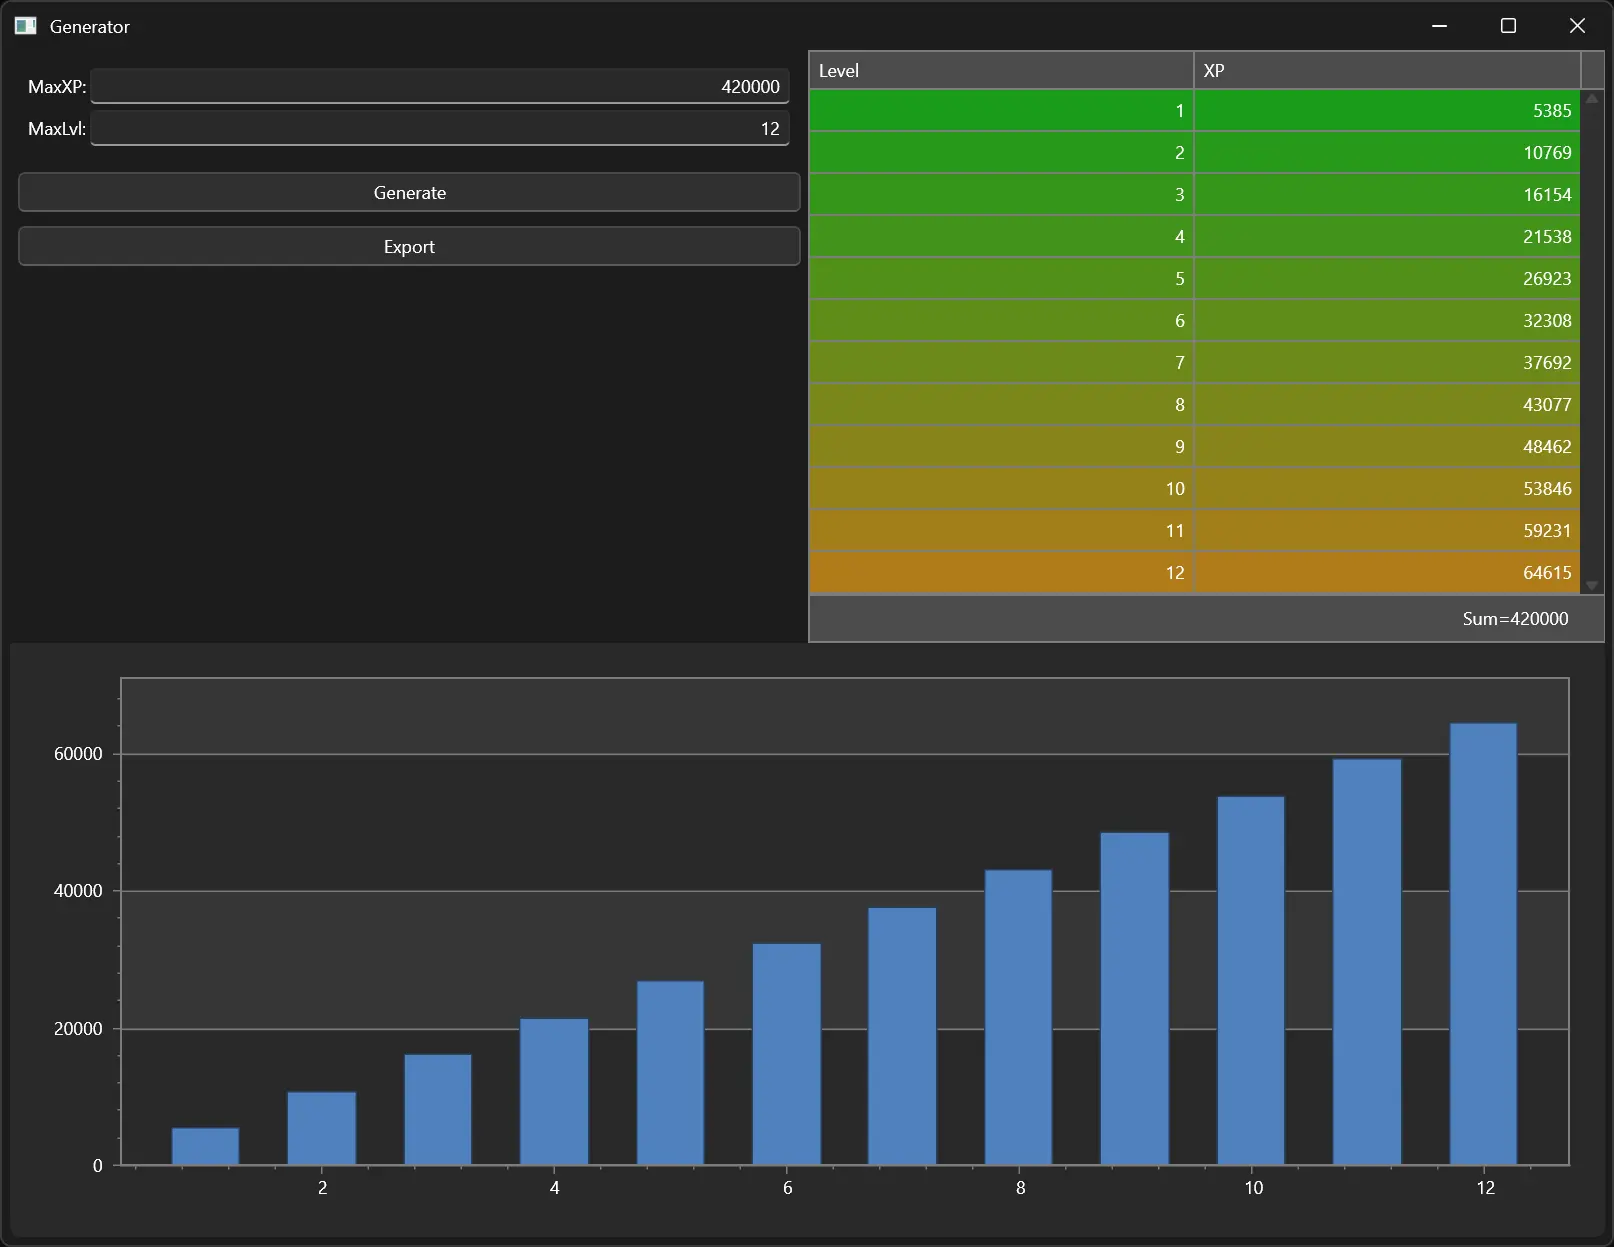Click the 40000 y-axis label
This screenshot has width=1614, height=1247.
click(x=78, y=891)
